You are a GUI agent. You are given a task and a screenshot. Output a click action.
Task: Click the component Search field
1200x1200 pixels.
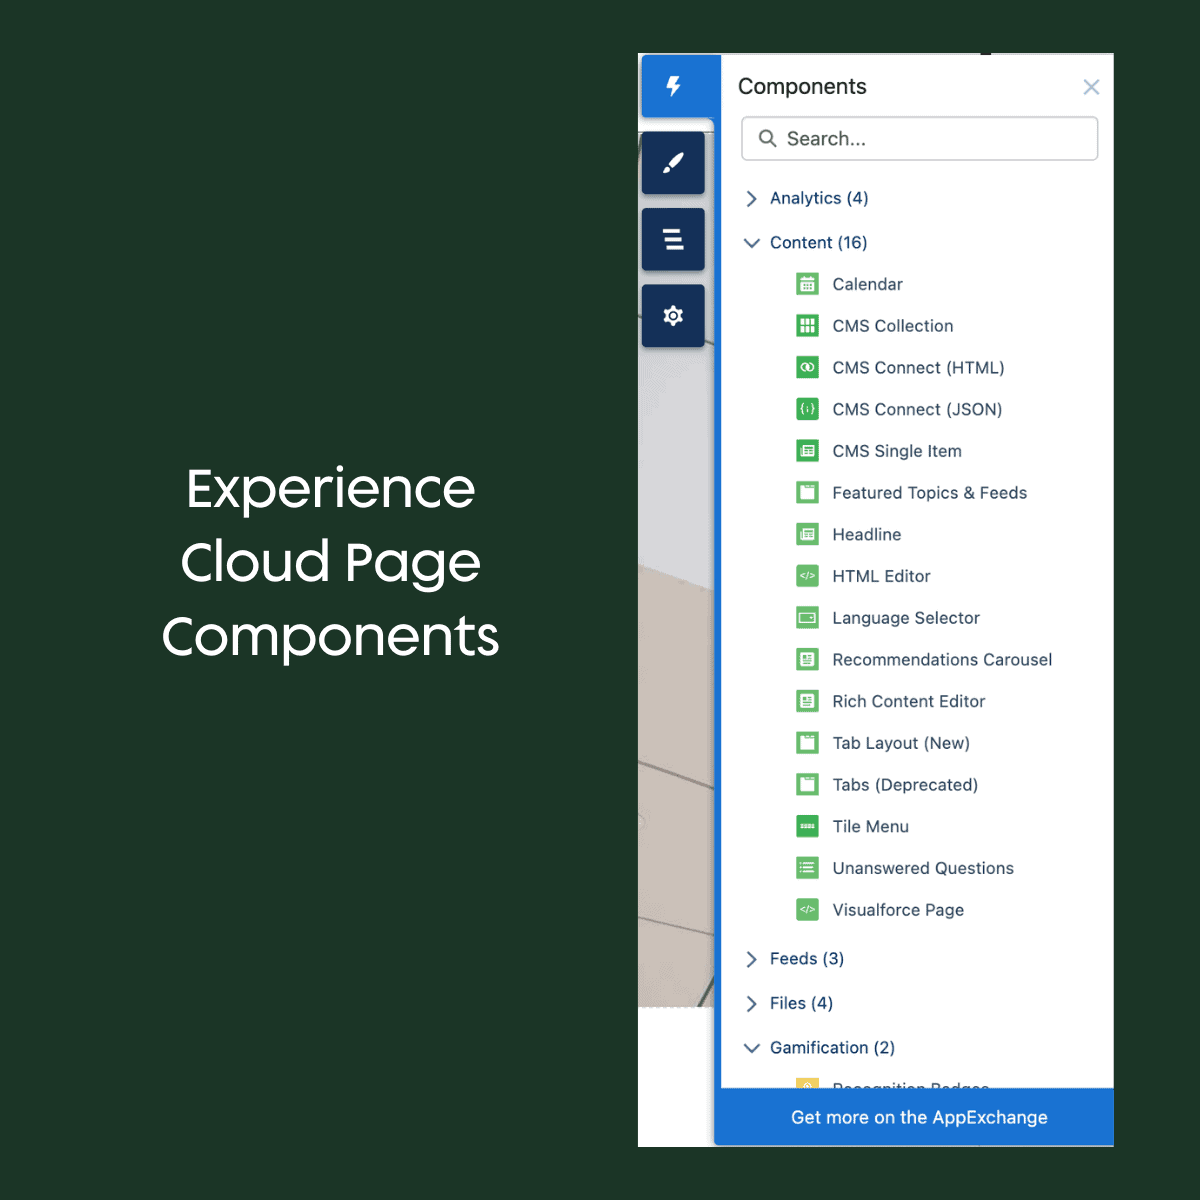click(920, 139)
